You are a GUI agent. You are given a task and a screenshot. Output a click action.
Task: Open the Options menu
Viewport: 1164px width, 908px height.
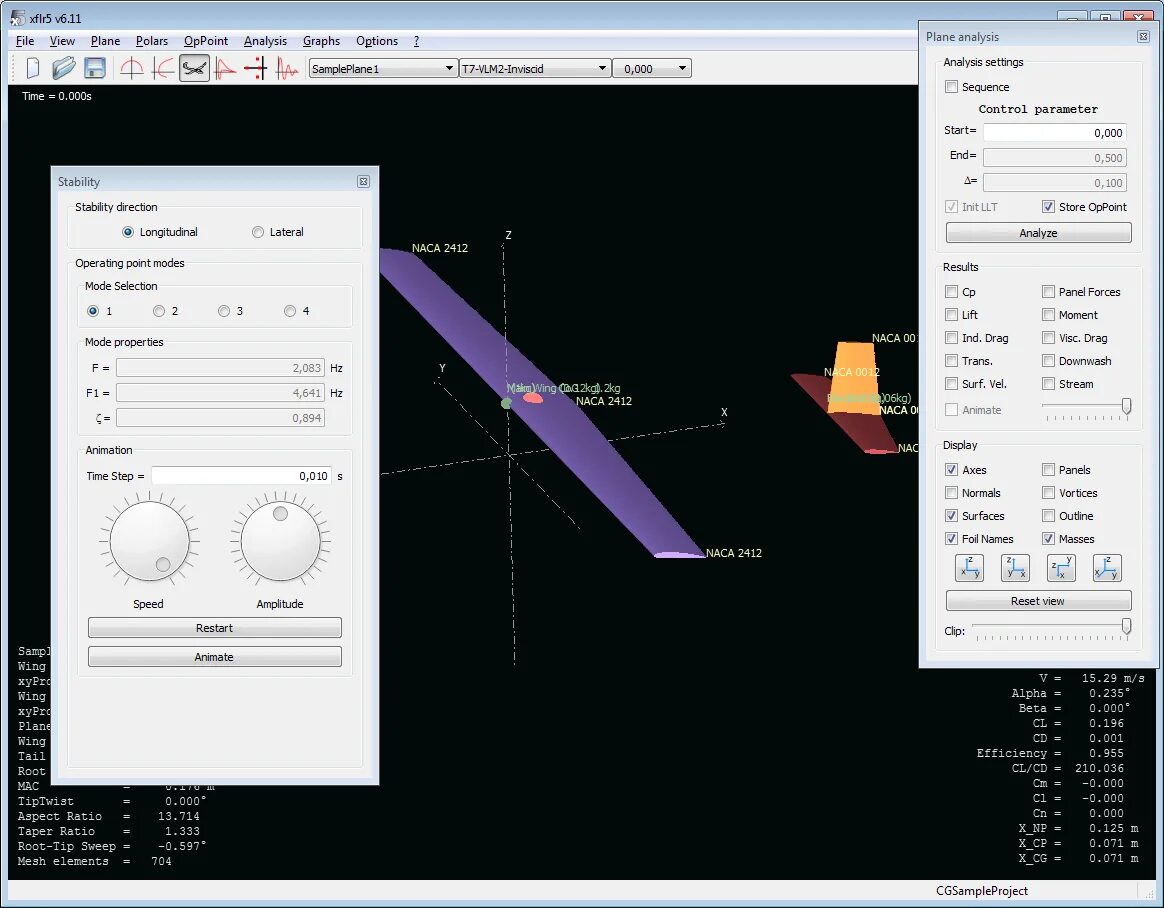(376, 41)
